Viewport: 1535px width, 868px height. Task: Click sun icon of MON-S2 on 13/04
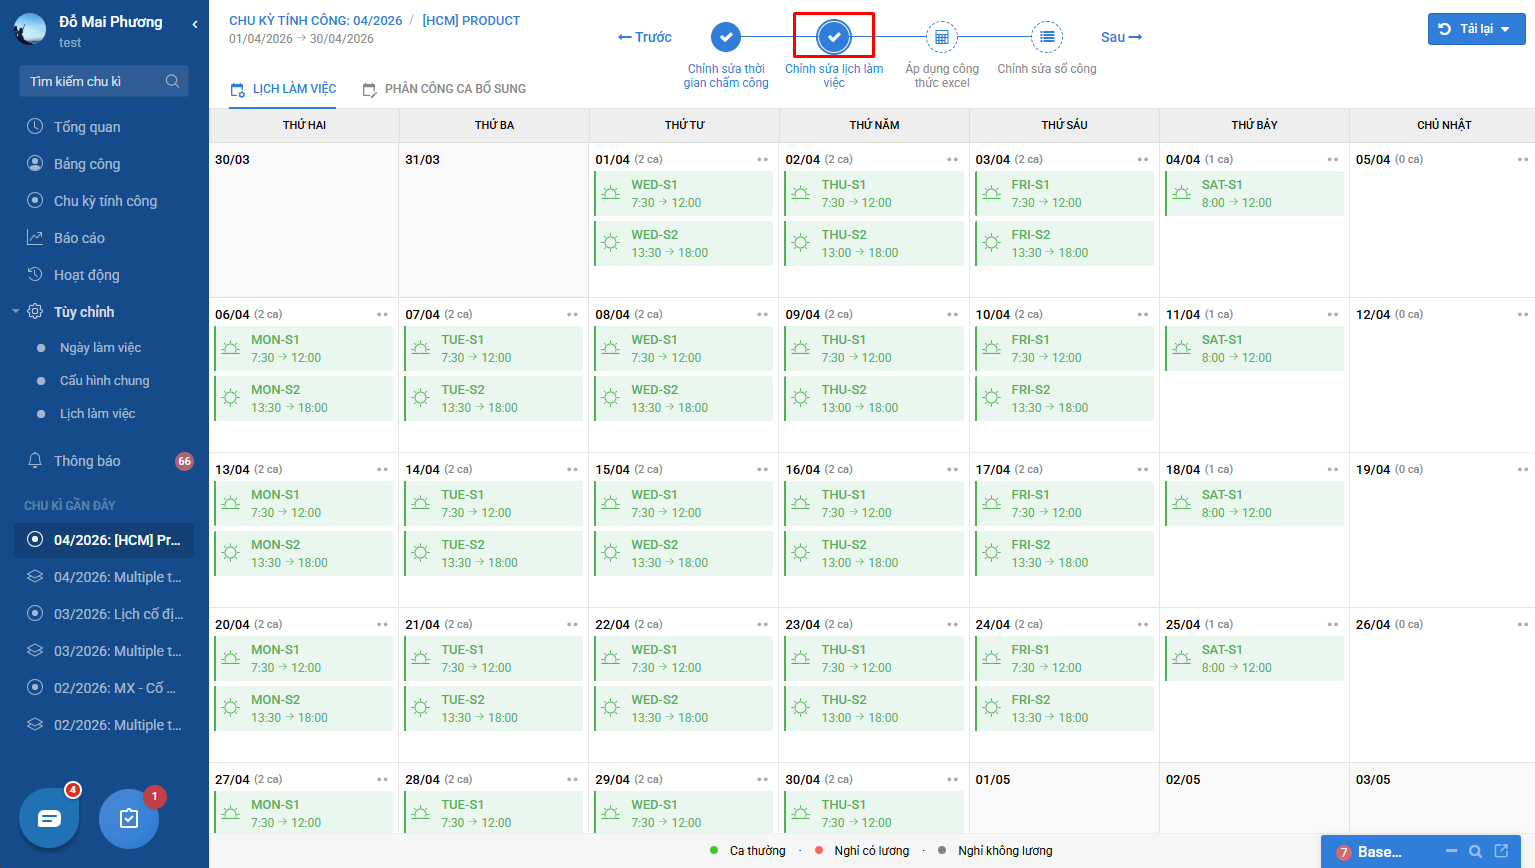231,553
